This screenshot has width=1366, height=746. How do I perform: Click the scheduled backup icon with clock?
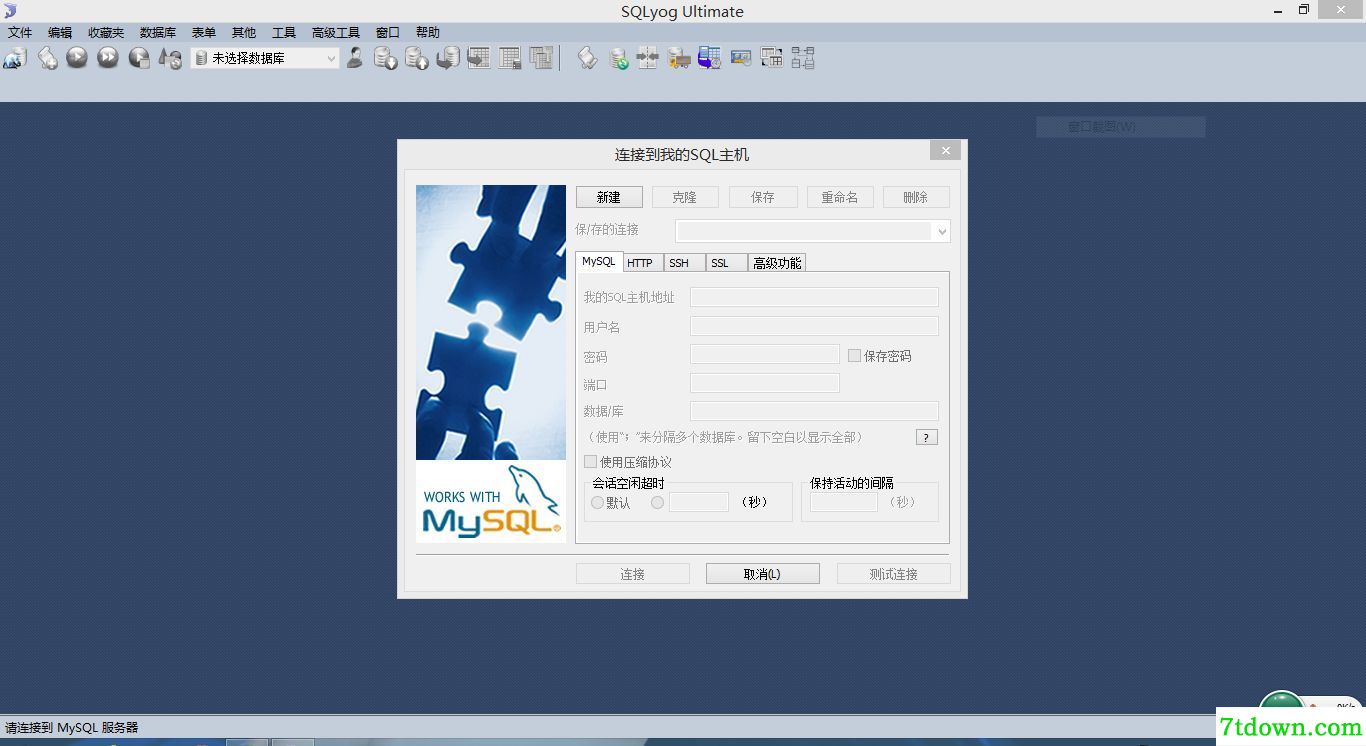(x=710, y=58)
